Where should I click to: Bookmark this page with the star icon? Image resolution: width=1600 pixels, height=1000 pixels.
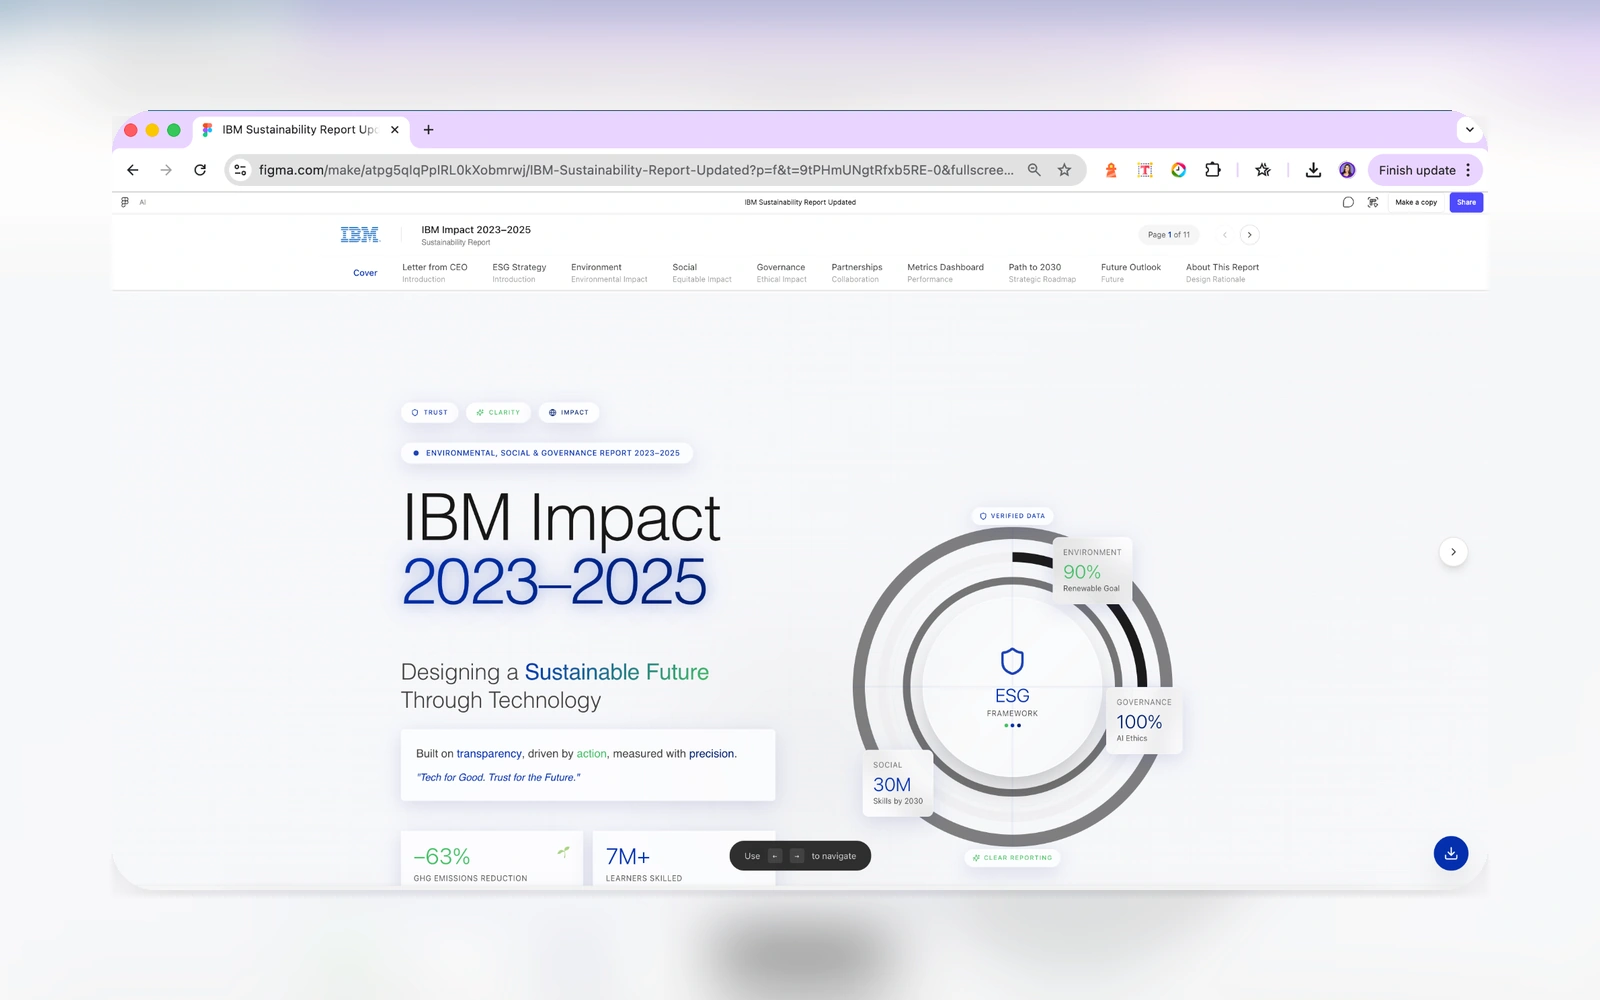click(1064, 170)
